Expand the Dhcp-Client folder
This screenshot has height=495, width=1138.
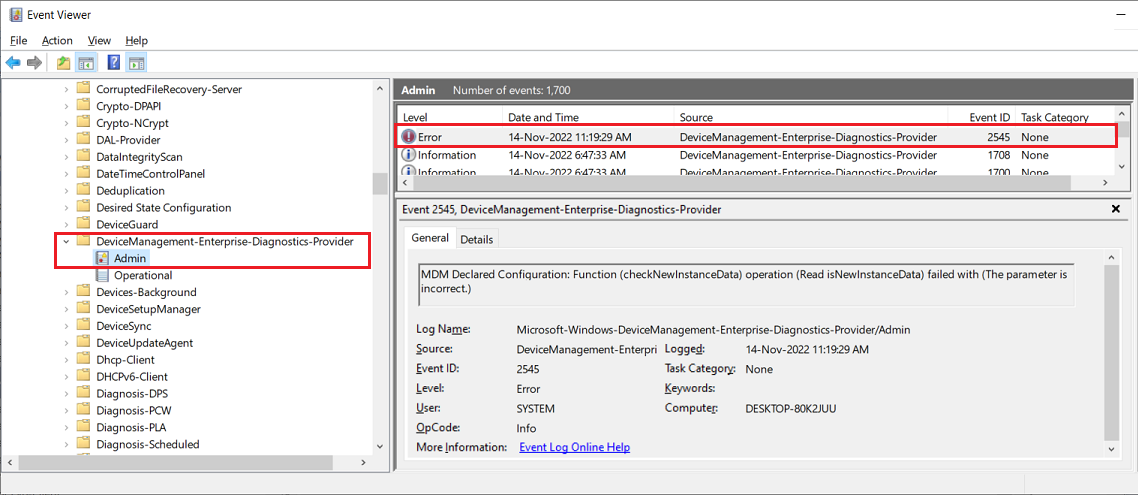pos(67,360)
